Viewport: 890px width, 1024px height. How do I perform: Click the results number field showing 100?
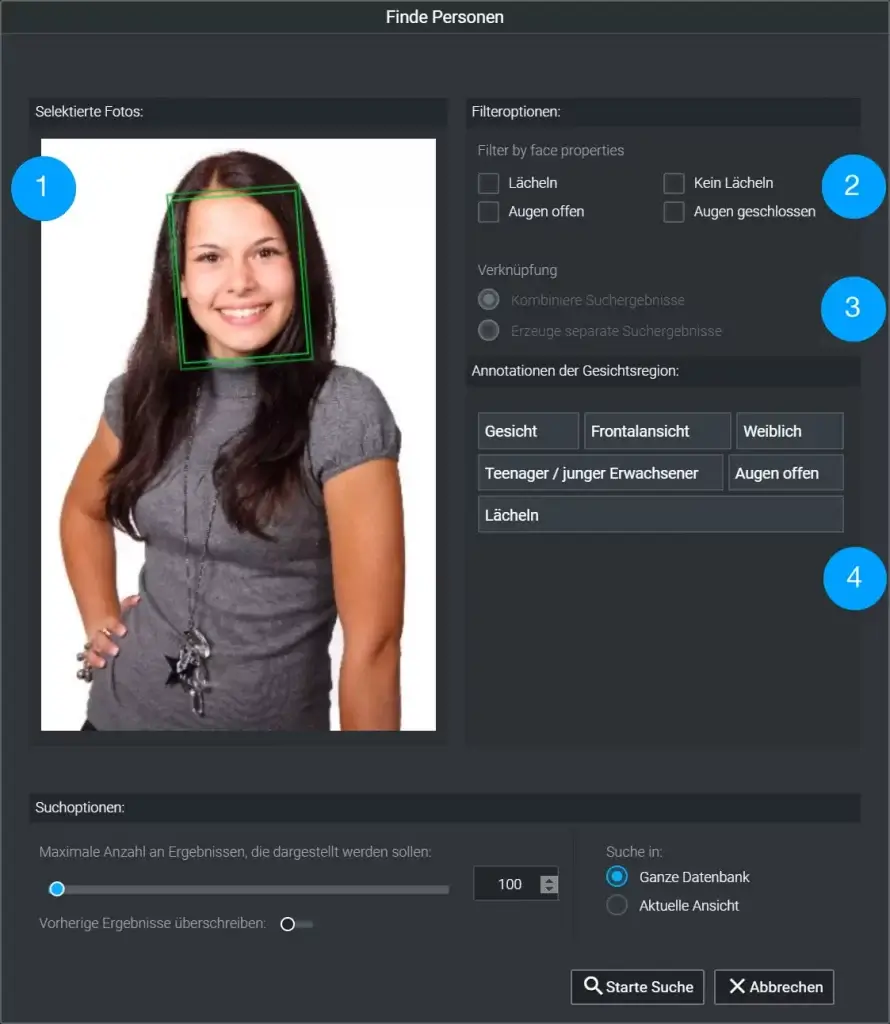(509, 884)
